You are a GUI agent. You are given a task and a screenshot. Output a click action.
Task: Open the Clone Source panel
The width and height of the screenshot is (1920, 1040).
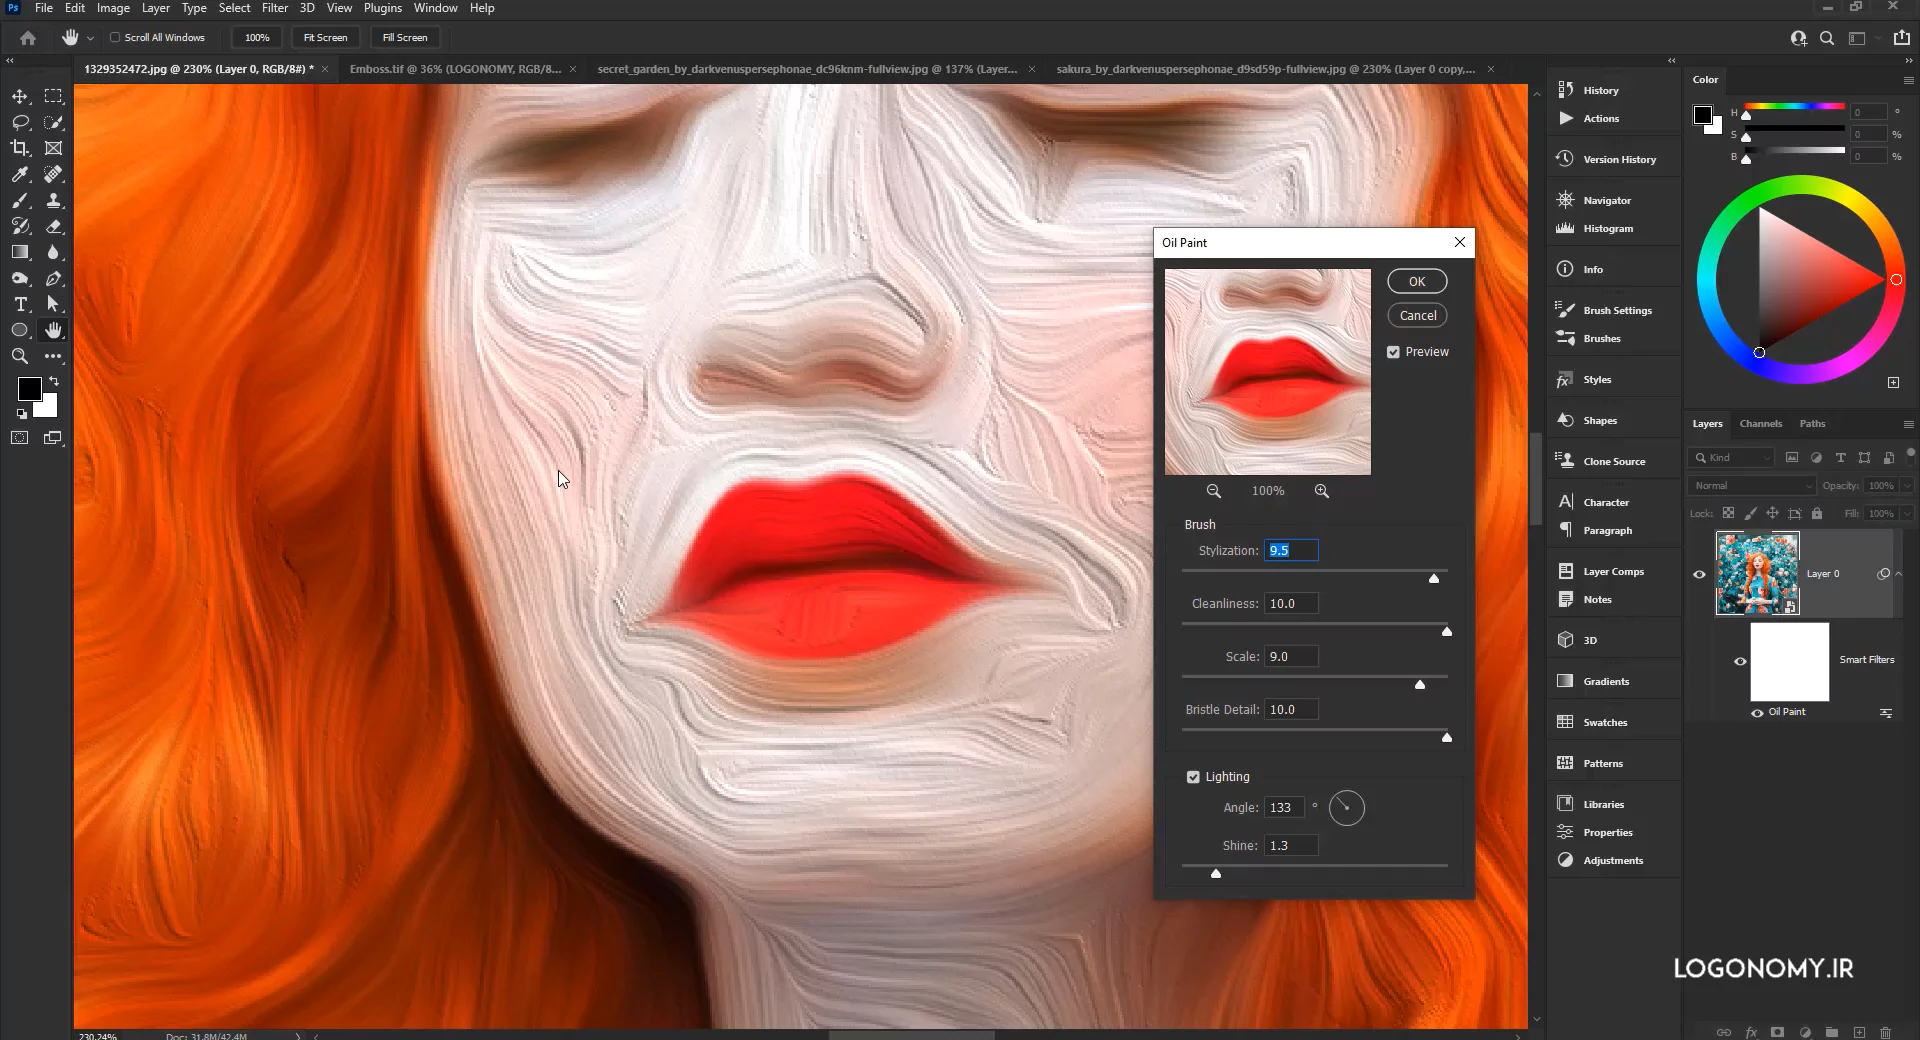click(x=1614, y=461)
